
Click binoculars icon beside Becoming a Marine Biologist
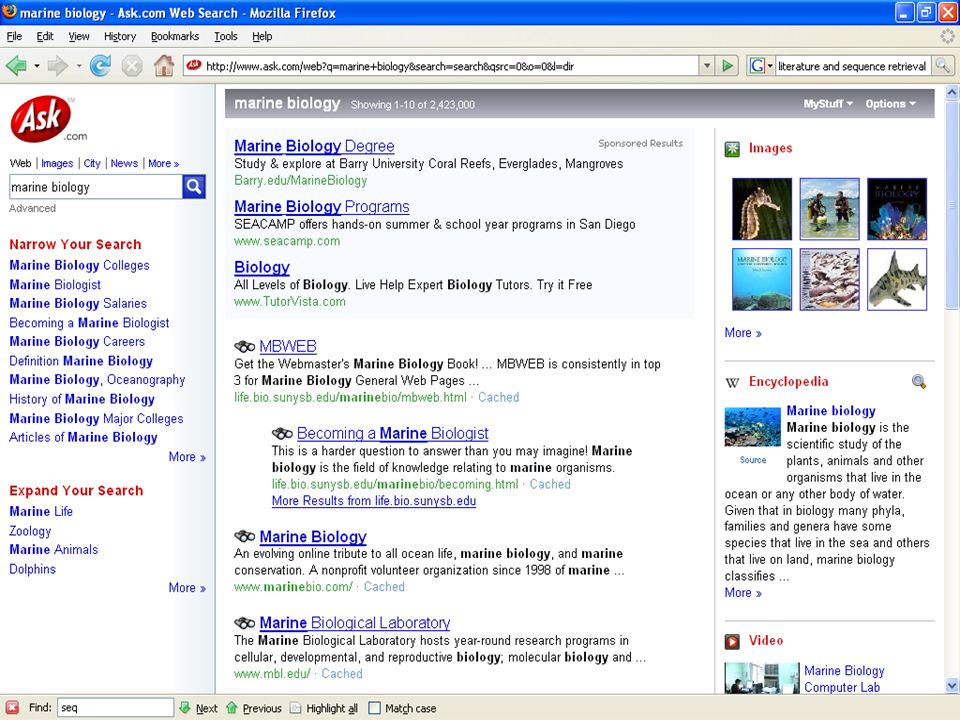coord(282,433)
